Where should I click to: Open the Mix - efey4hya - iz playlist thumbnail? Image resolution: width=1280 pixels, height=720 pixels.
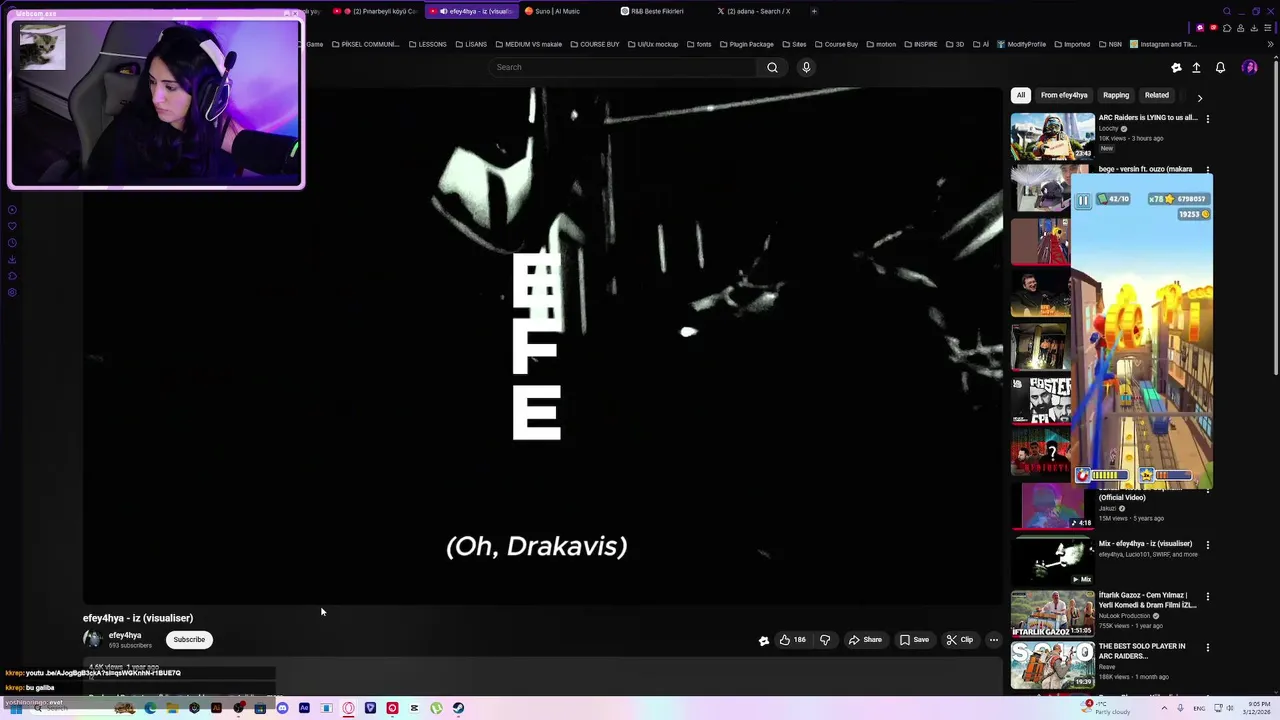1052,560
